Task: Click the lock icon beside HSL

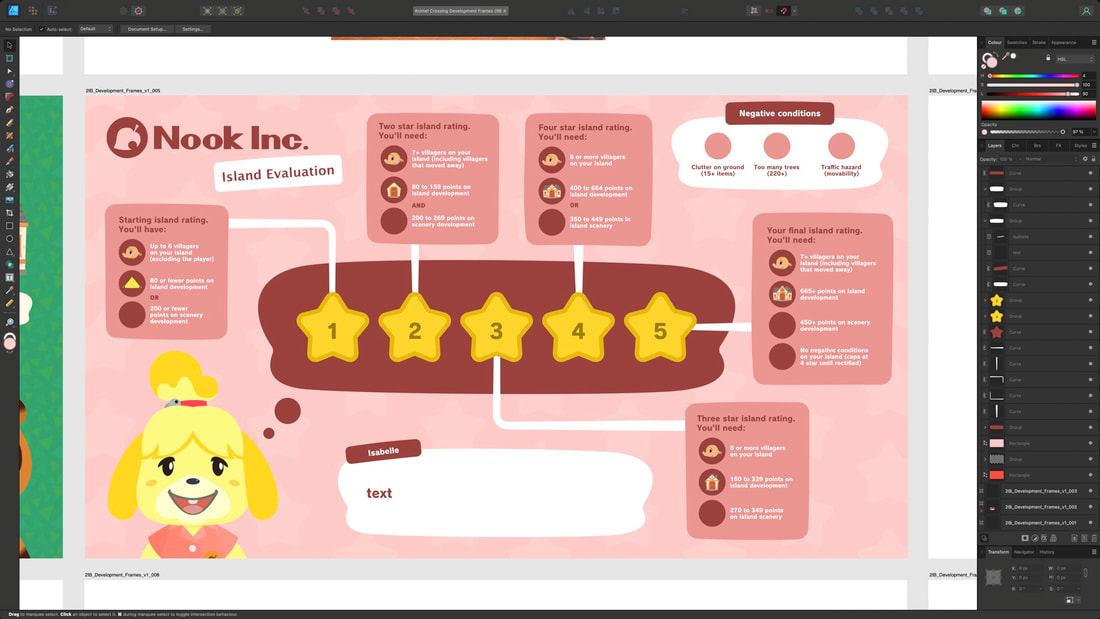Action: tap(1048, 58)
